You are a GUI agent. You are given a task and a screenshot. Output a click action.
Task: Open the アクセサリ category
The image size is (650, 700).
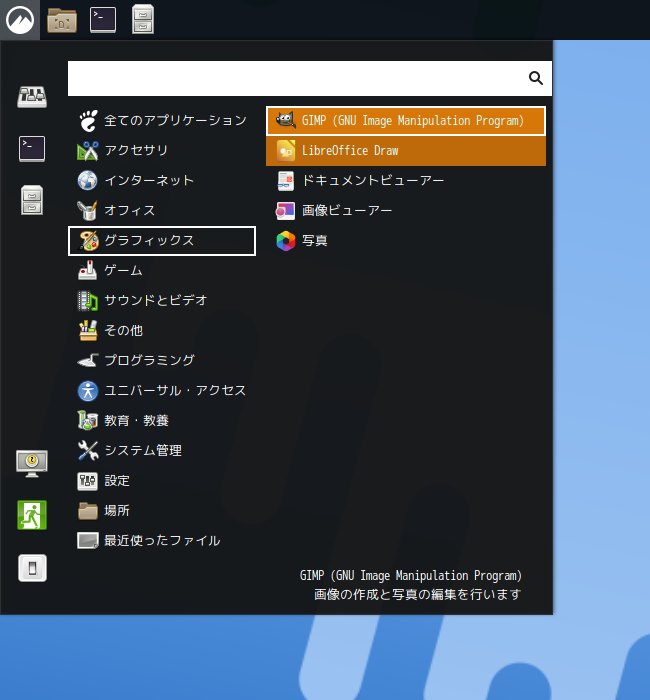(162, 150)
